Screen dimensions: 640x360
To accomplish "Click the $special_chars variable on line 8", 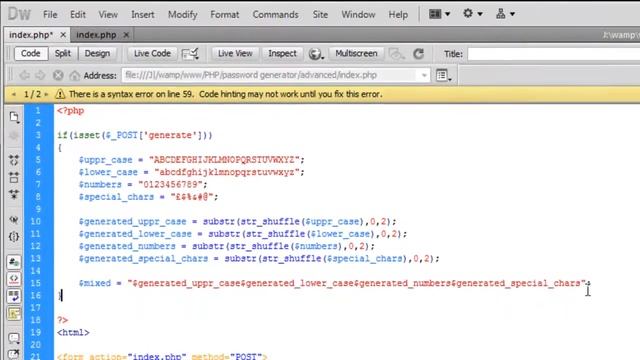I will click(x=116, y=197).
